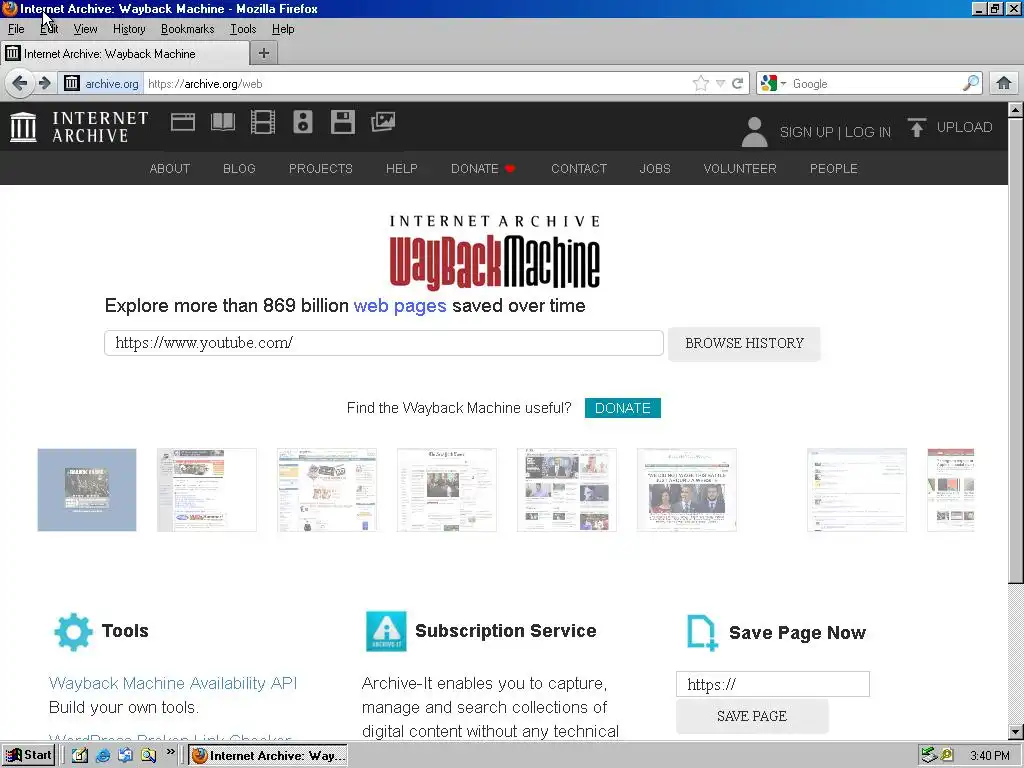This screenshot has width=1024, height=768.
Task: Reload the page with refresh icon
Action: 738,83
